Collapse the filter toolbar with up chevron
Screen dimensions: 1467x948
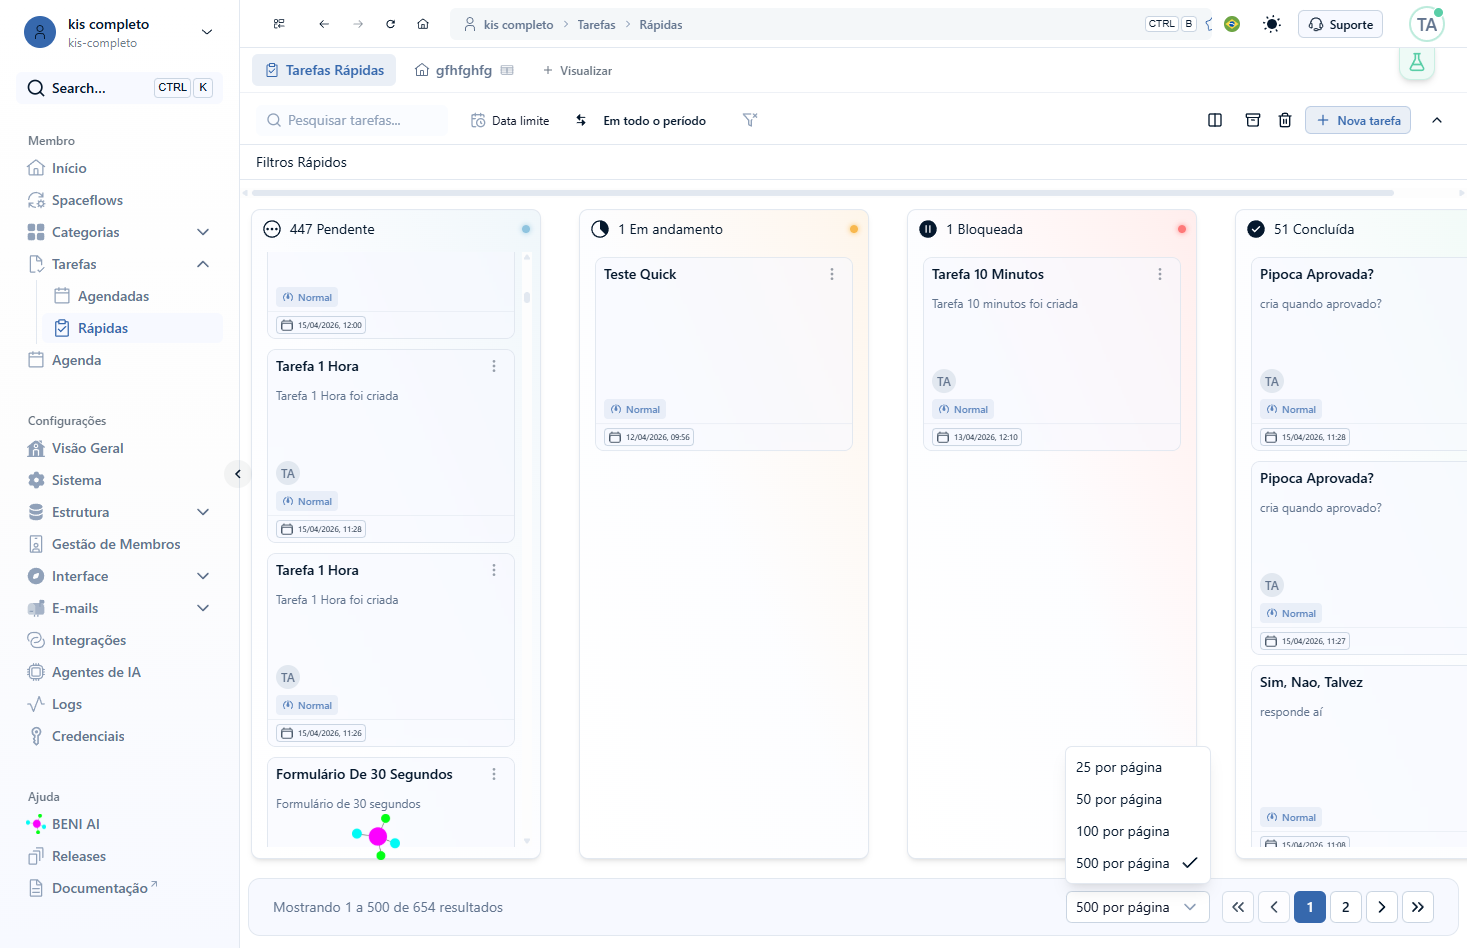pos(1437,120)
